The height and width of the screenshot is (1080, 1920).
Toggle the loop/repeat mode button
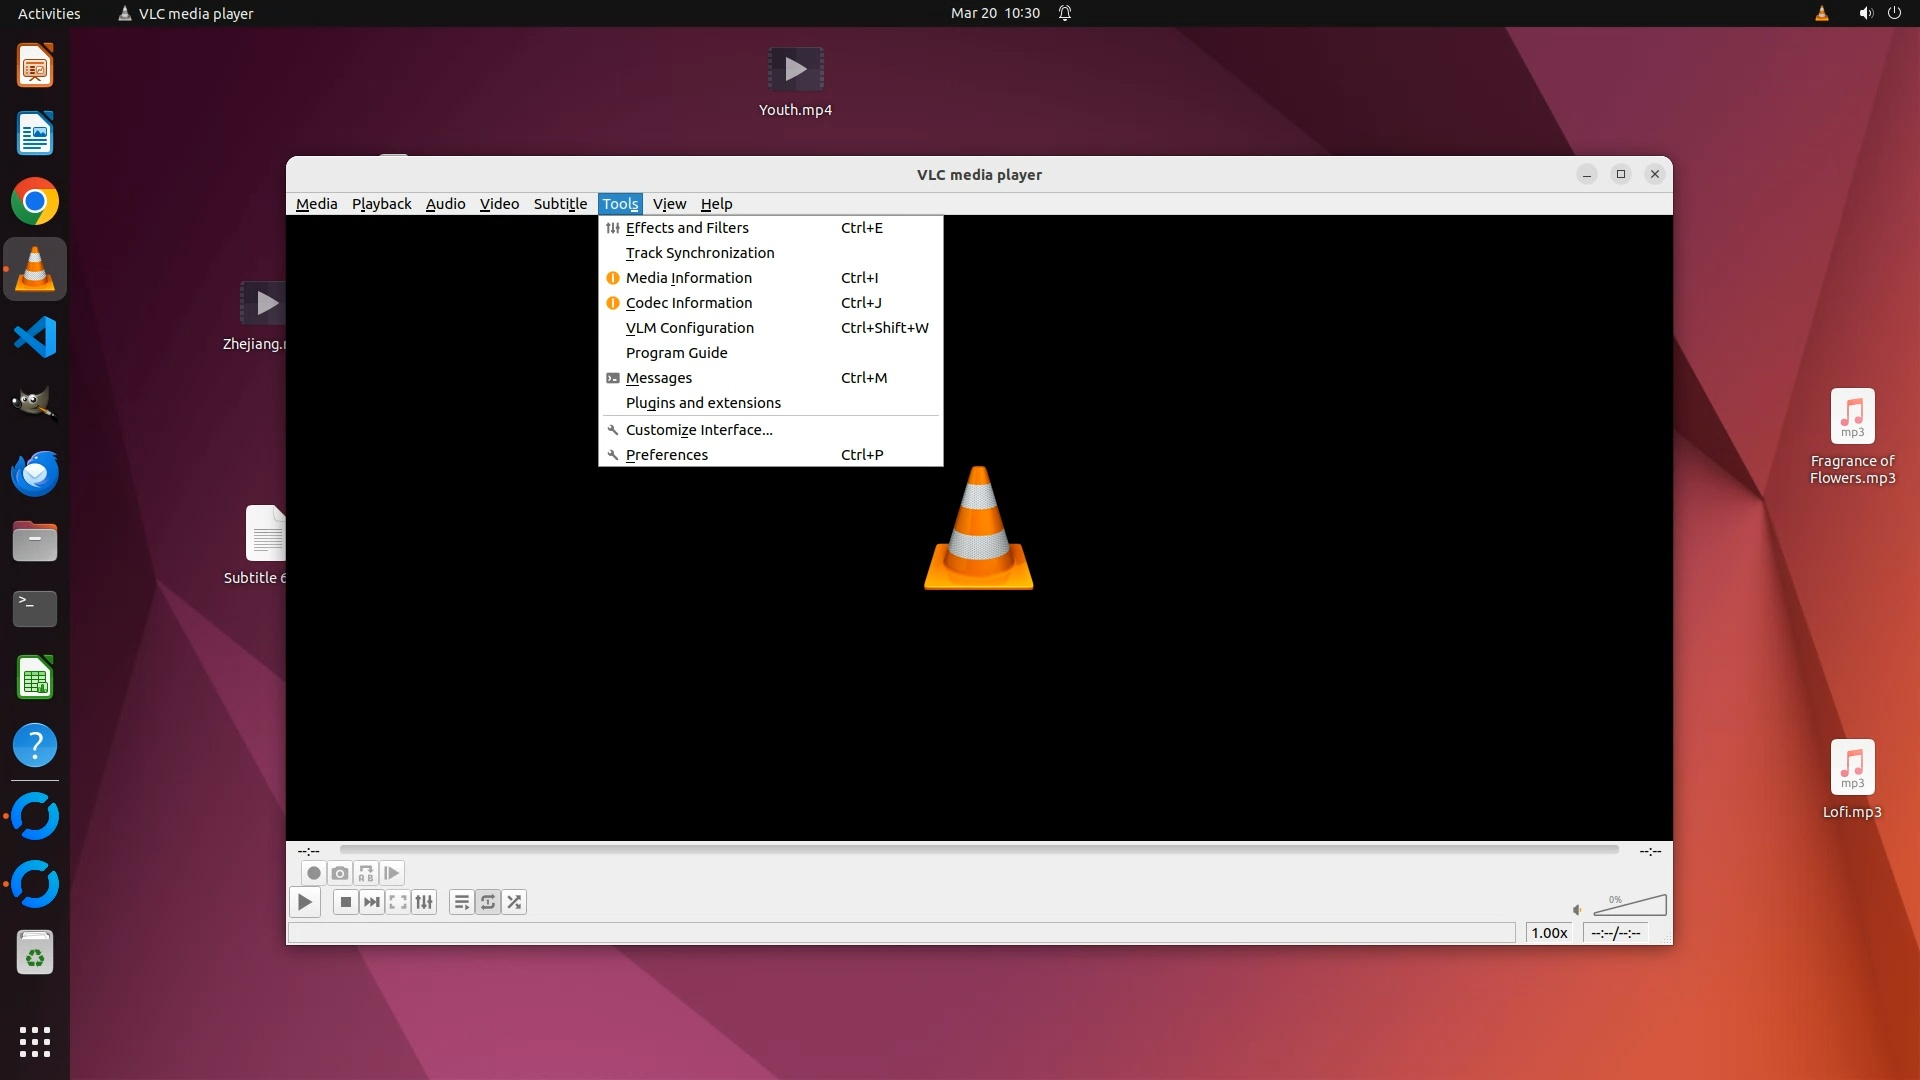(488, 902)
